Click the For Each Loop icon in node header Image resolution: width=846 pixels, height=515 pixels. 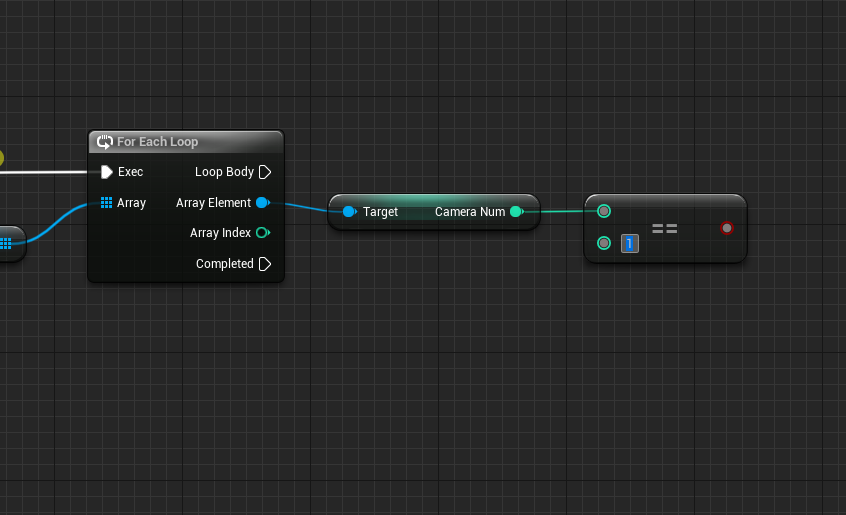tap(104, 142)
